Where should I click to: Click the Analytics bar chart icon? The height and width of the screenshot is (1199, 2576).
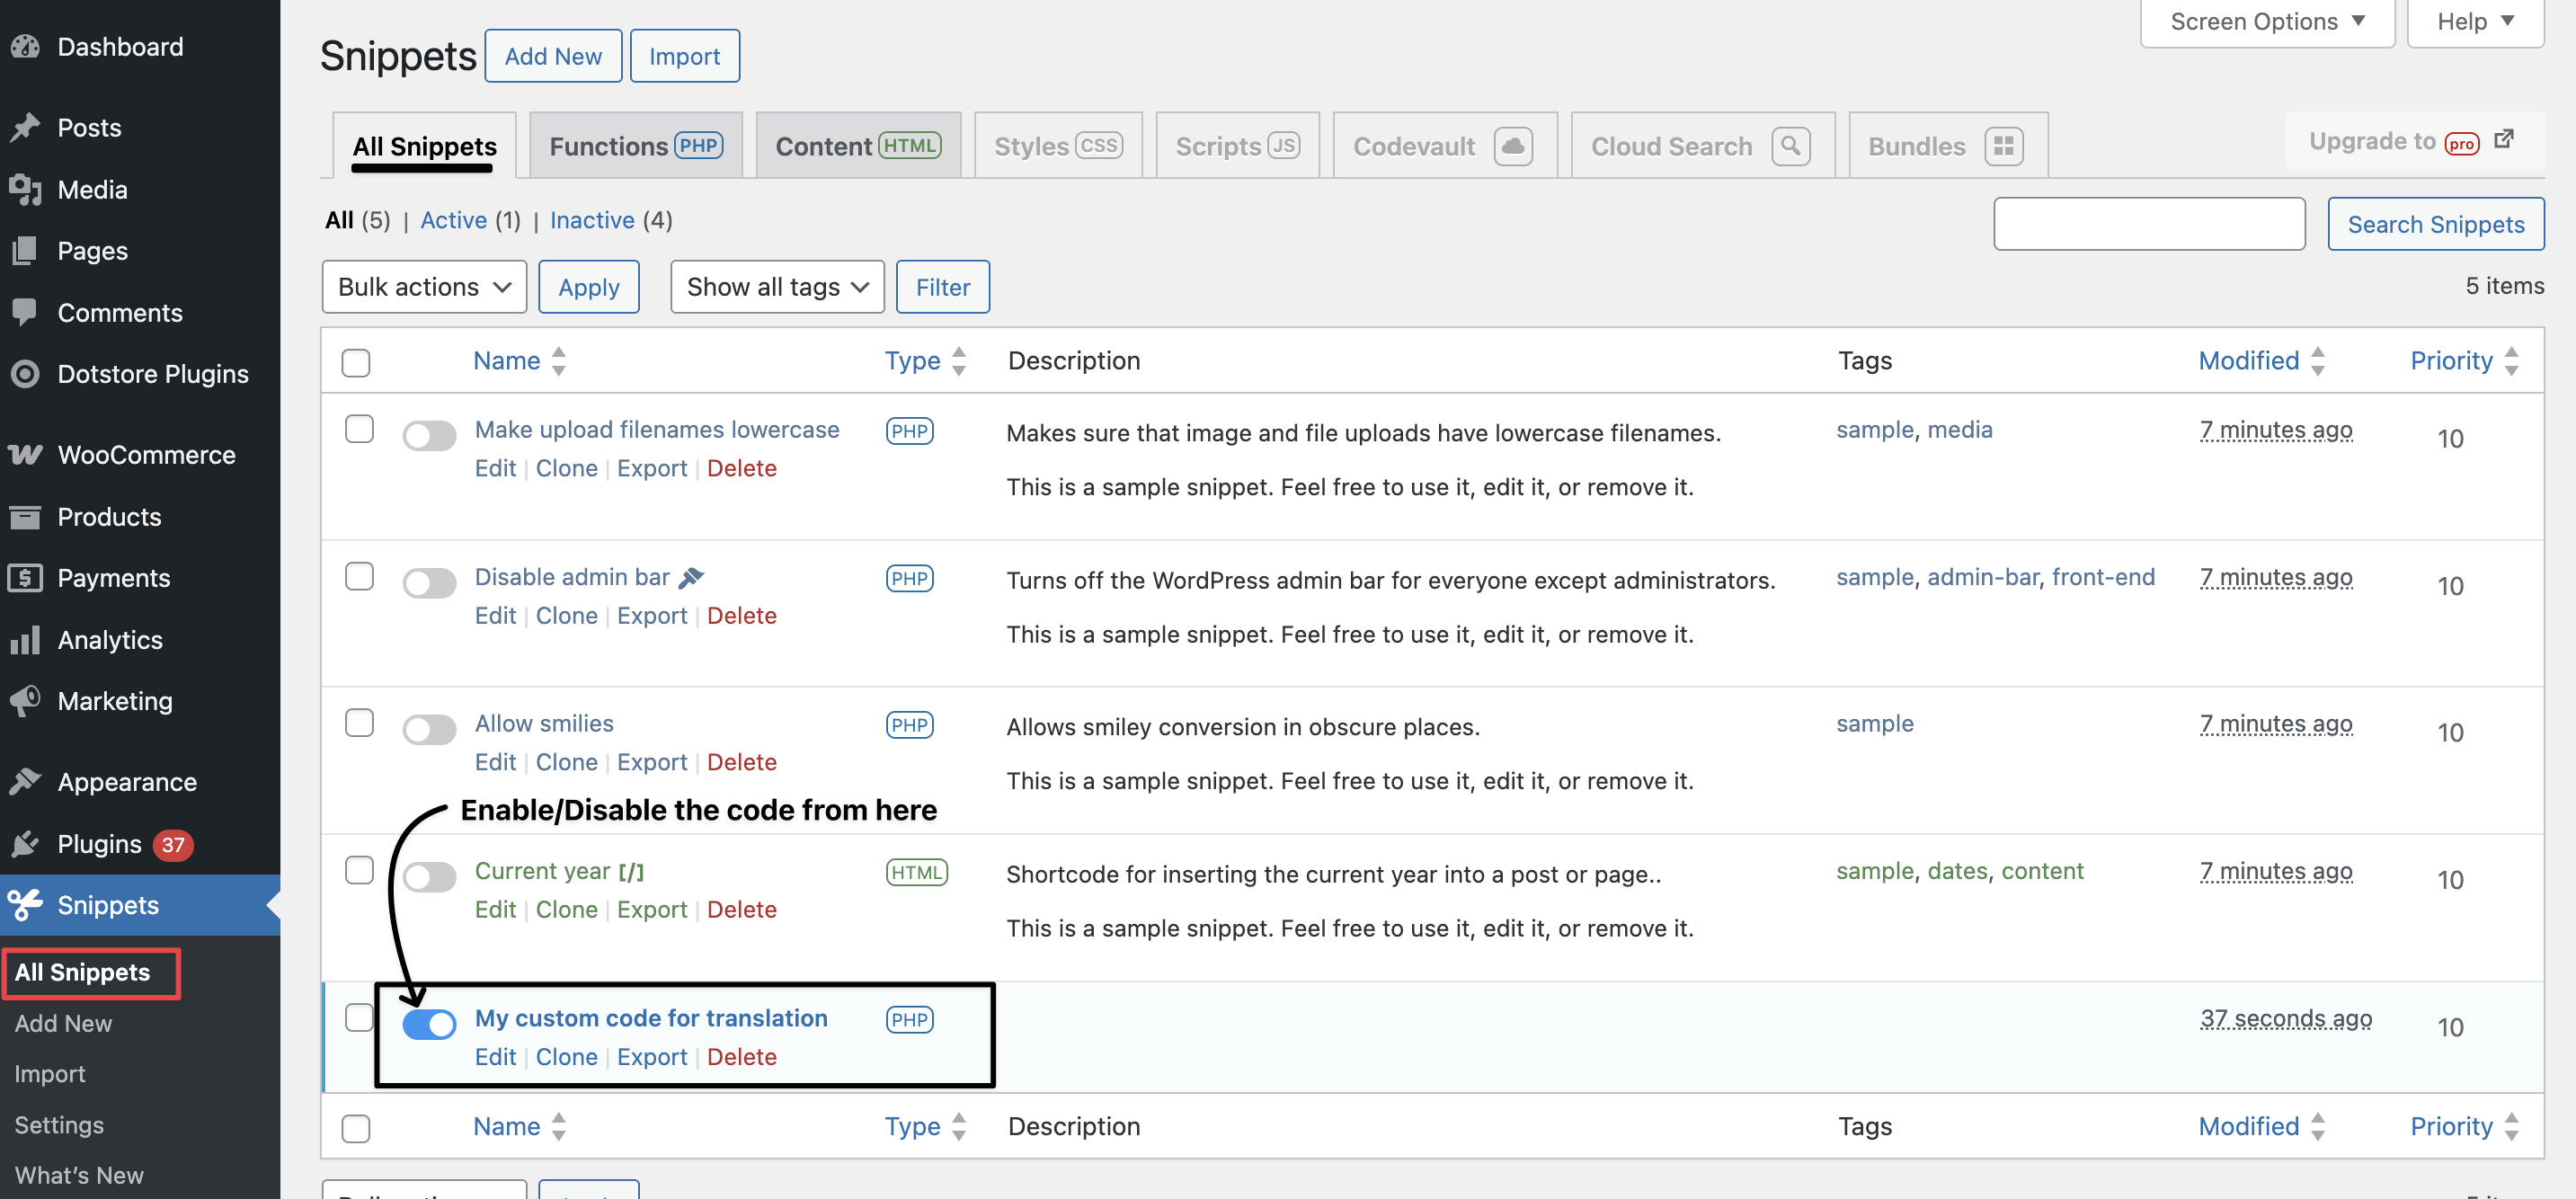click(25, 640)
